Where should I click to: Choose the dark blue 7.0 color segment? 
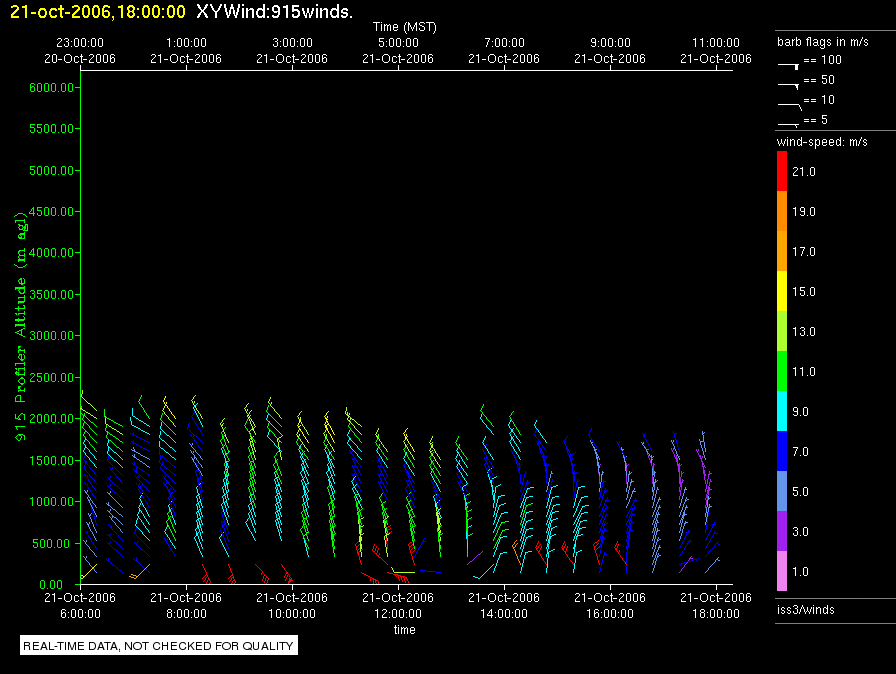782,451
